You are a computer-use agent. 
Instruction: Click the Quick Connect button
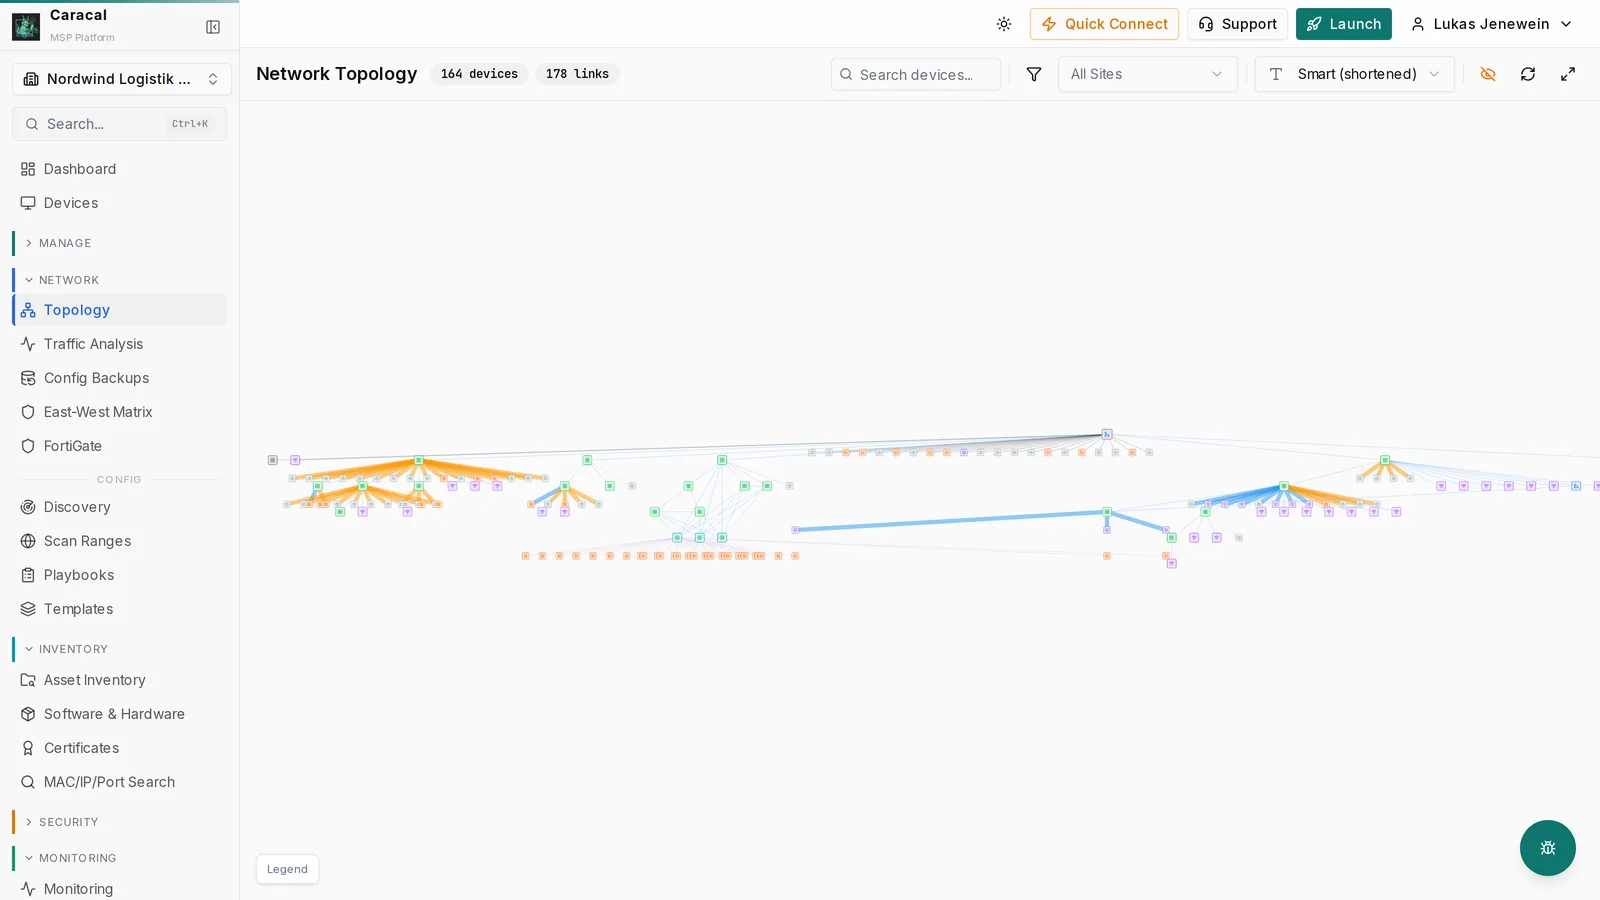[x=1104, y=24]
